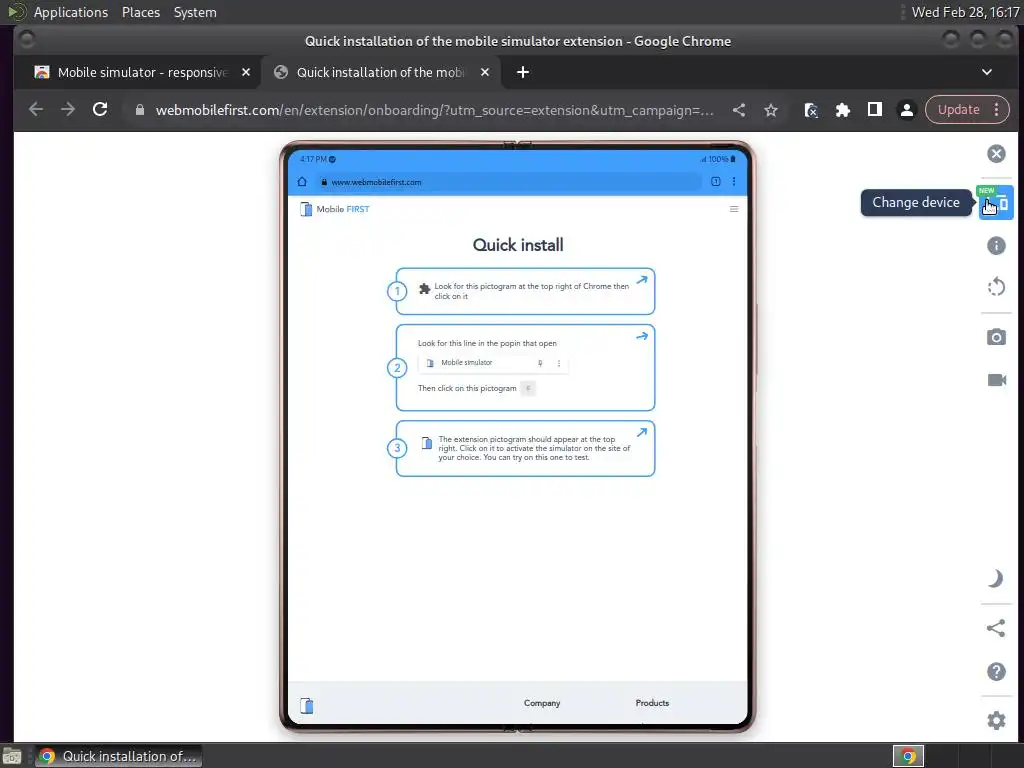
Task: Click the show desktop icon in the bottom panel
Action: coord(12,757)
